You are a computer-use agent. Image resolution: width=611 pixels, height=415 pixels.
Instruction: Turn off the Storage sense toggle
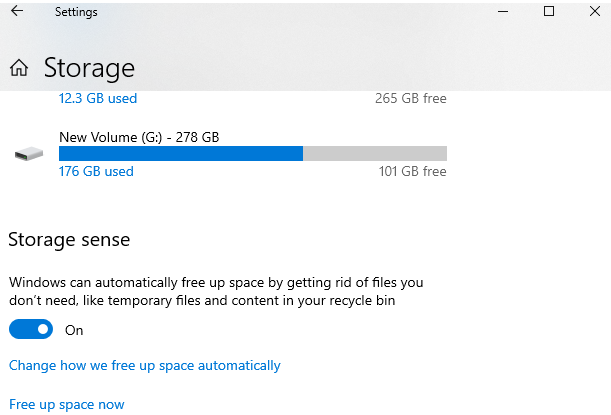30,329
